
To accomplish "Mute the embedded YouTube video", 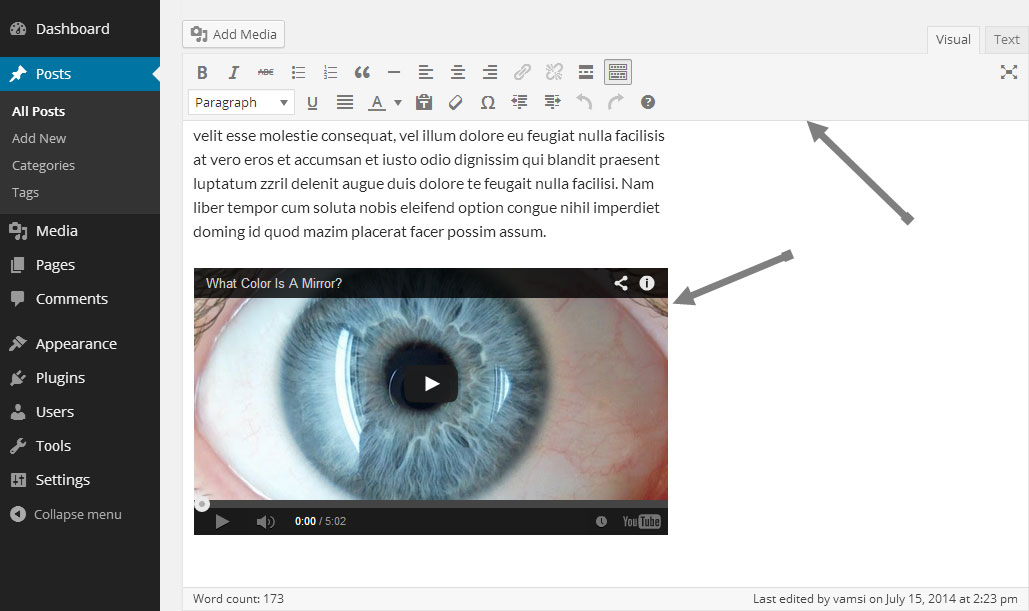I will 264,520.
